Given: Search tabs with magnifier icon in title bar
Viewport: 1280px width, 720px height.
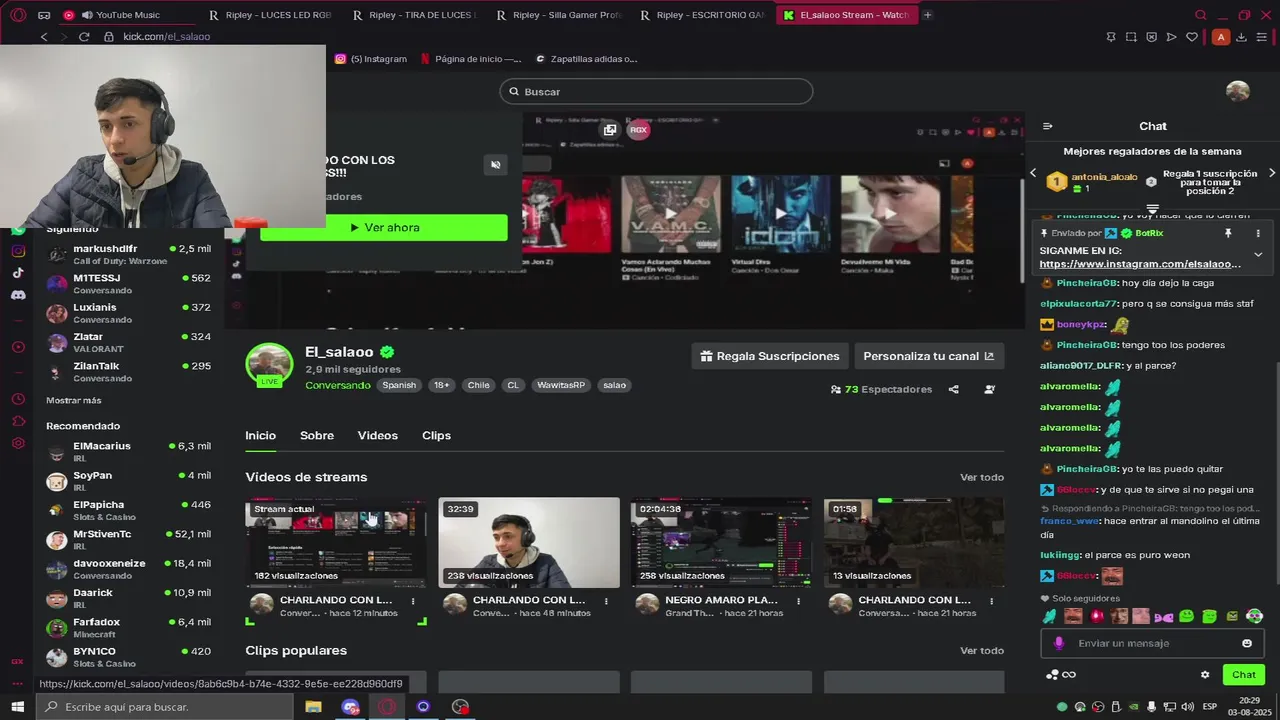Looking at the screenshot, I should 1201,15.
